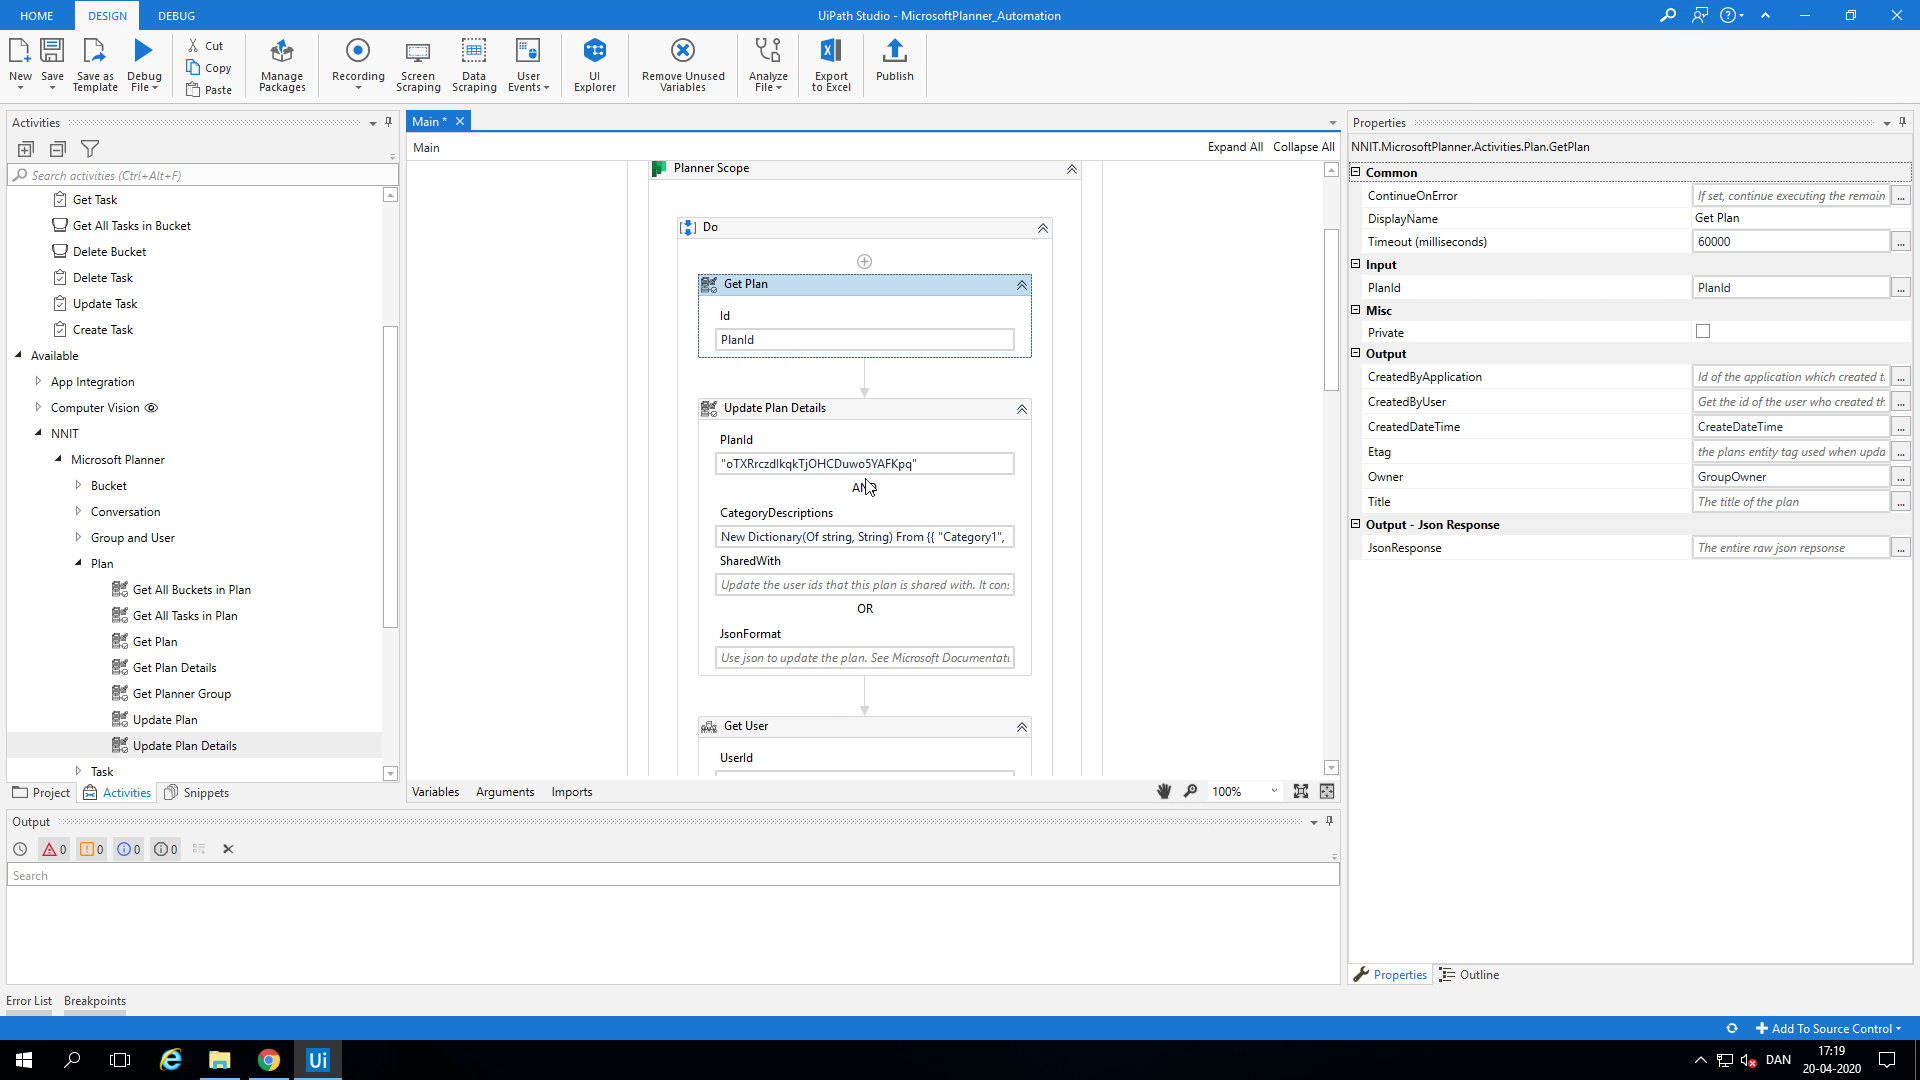Click the Copy tool

coord(209,68)
